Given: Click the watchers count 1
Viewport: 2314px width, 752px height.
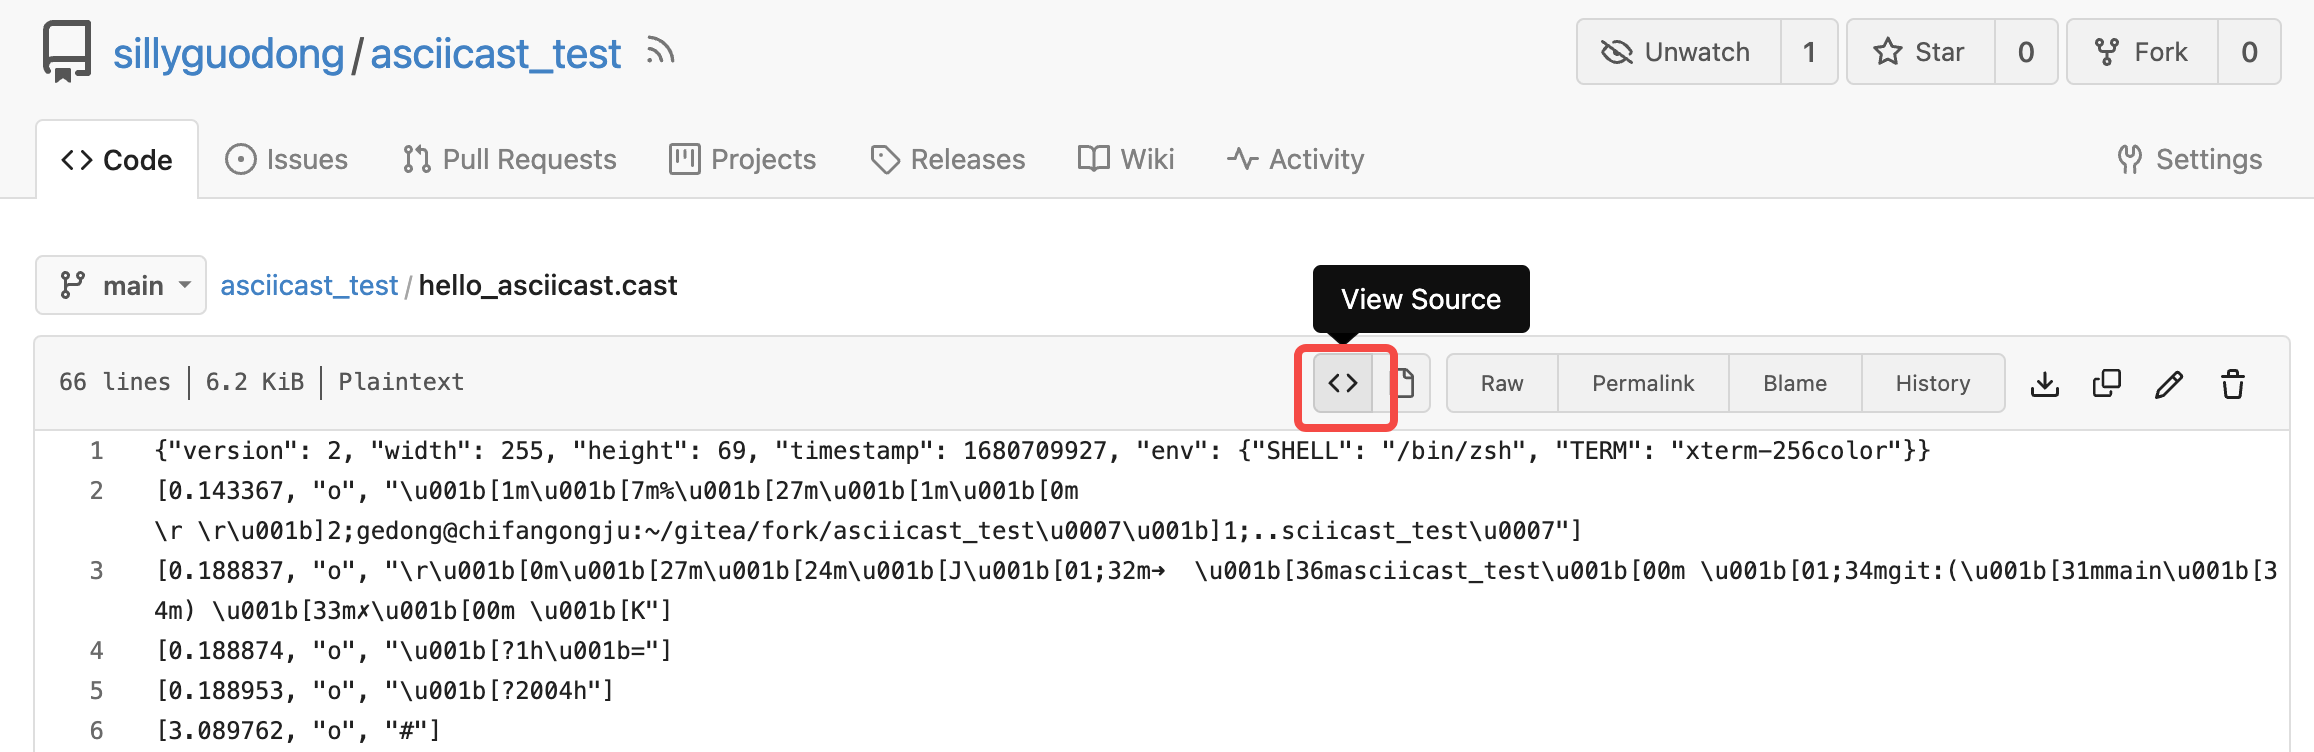Looking at the screenshot, I should click(x=1809, y=52).
